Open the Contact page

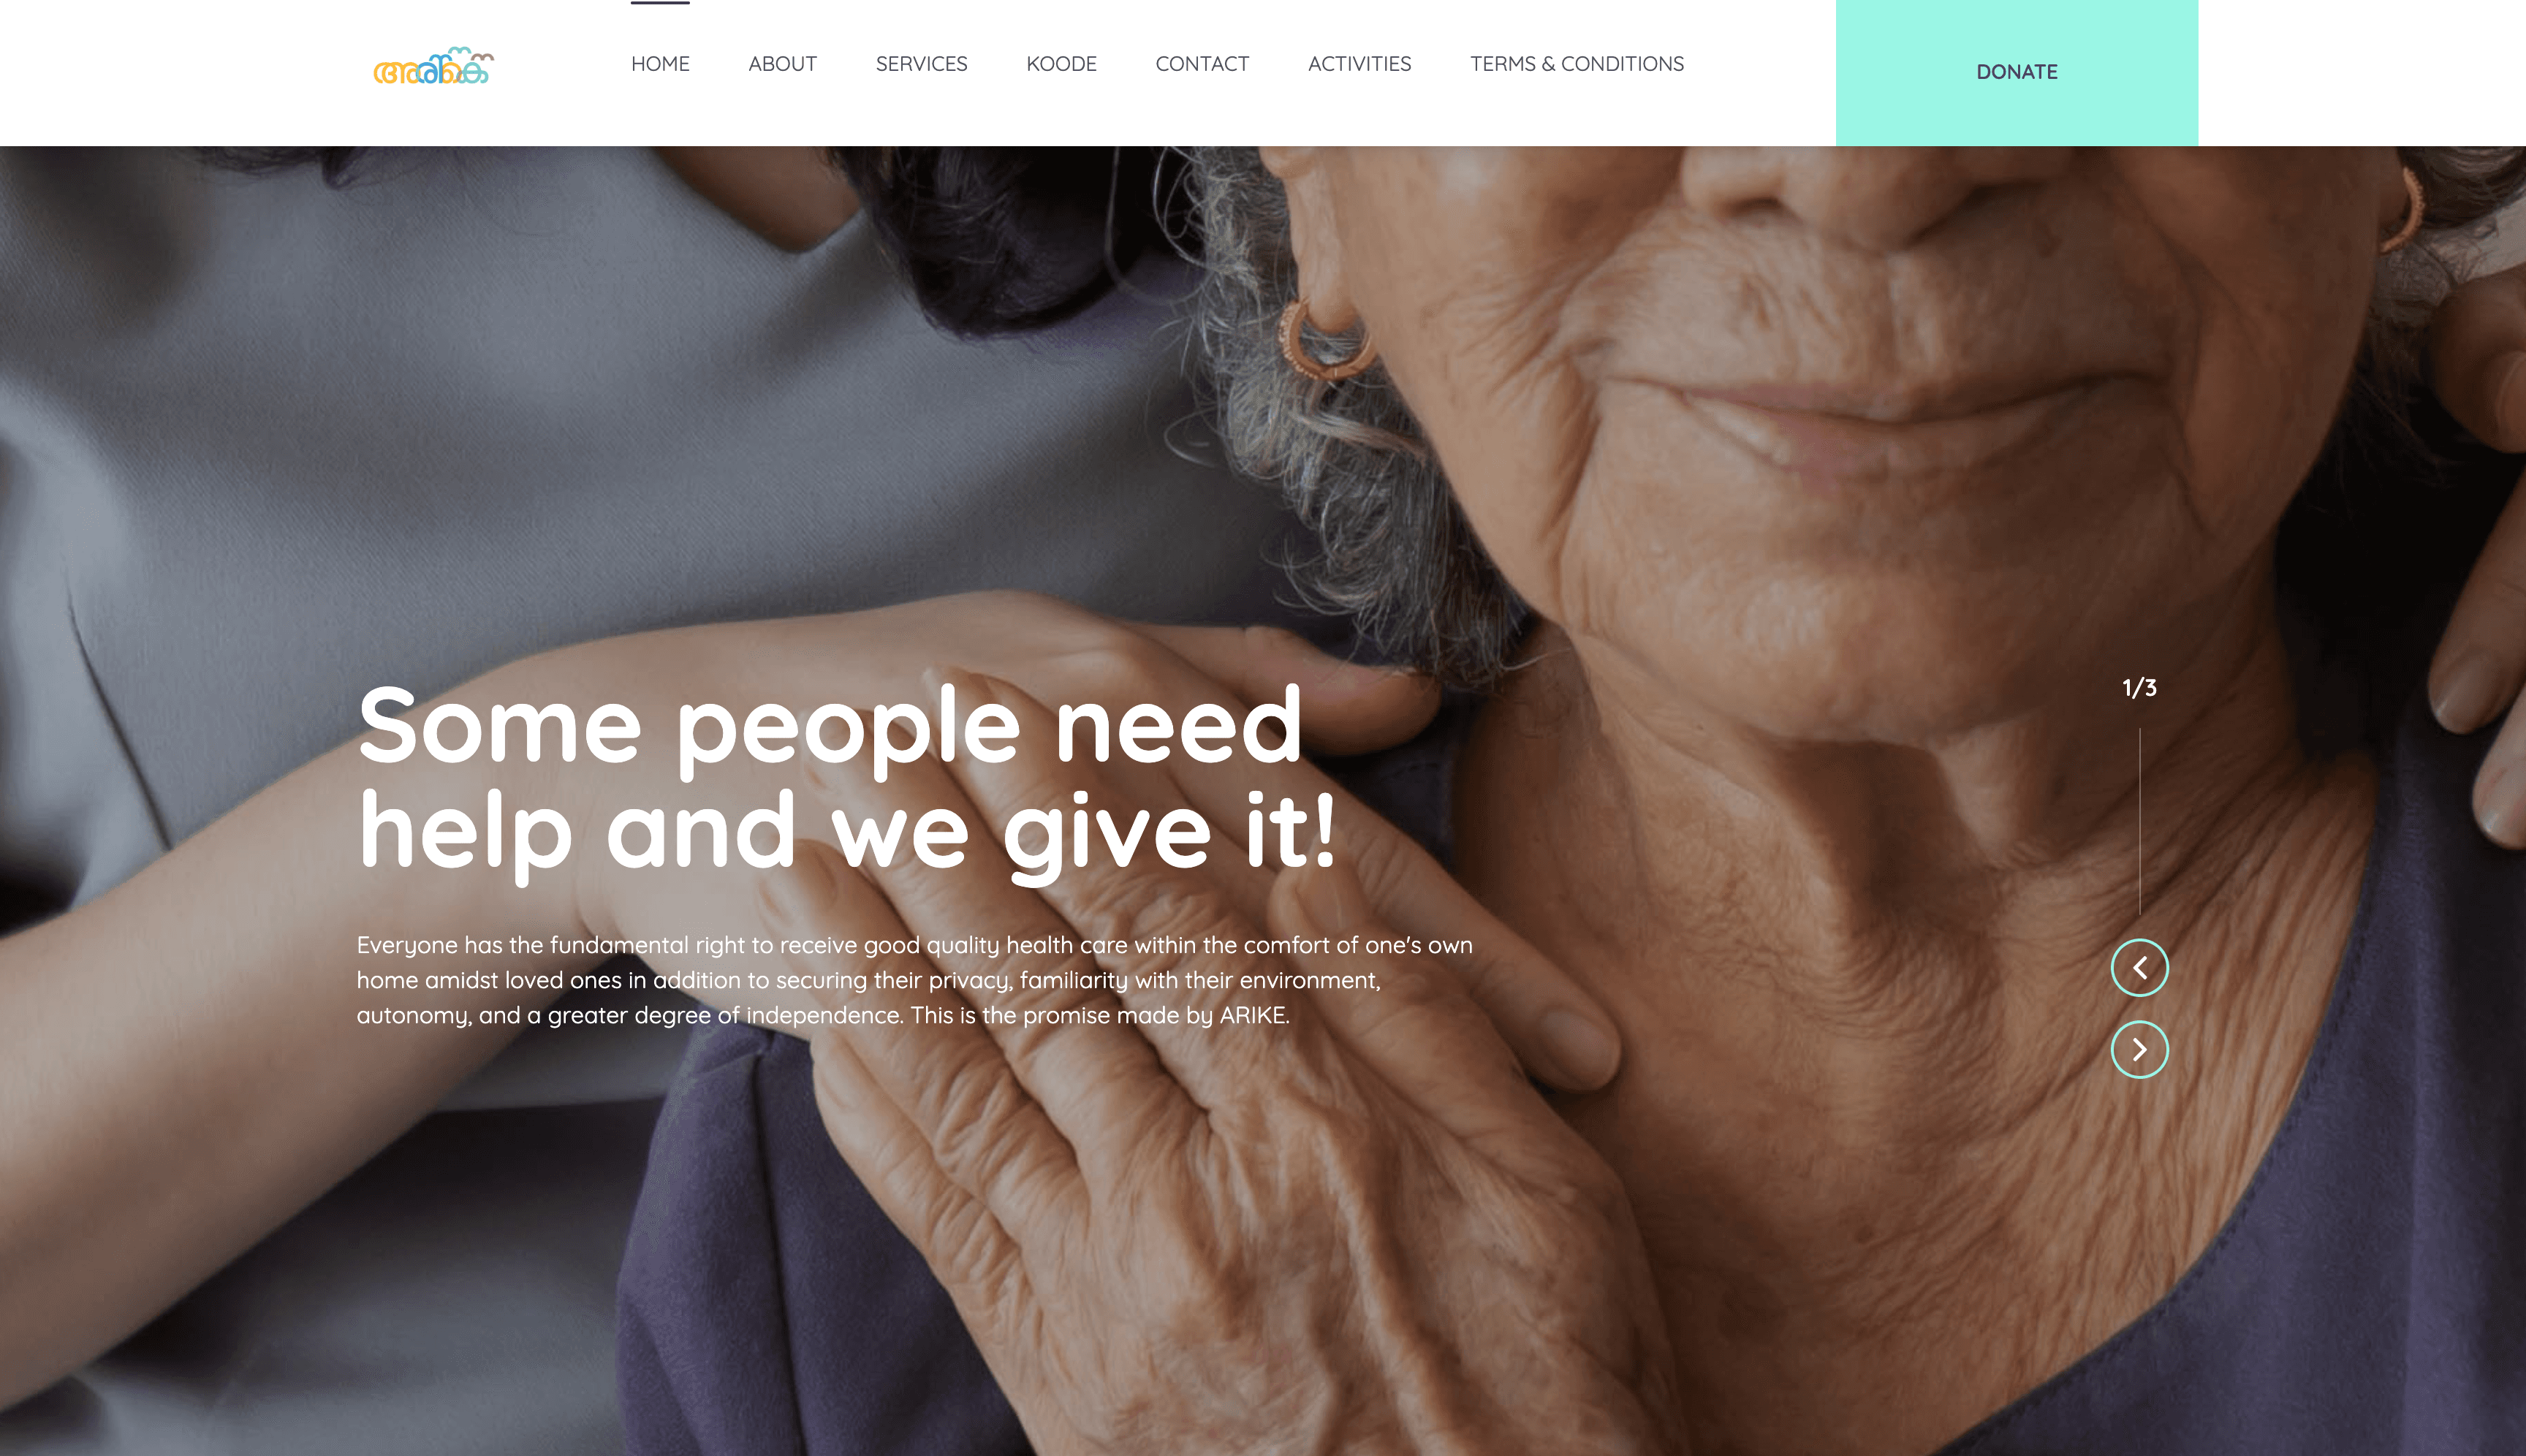1202,64
